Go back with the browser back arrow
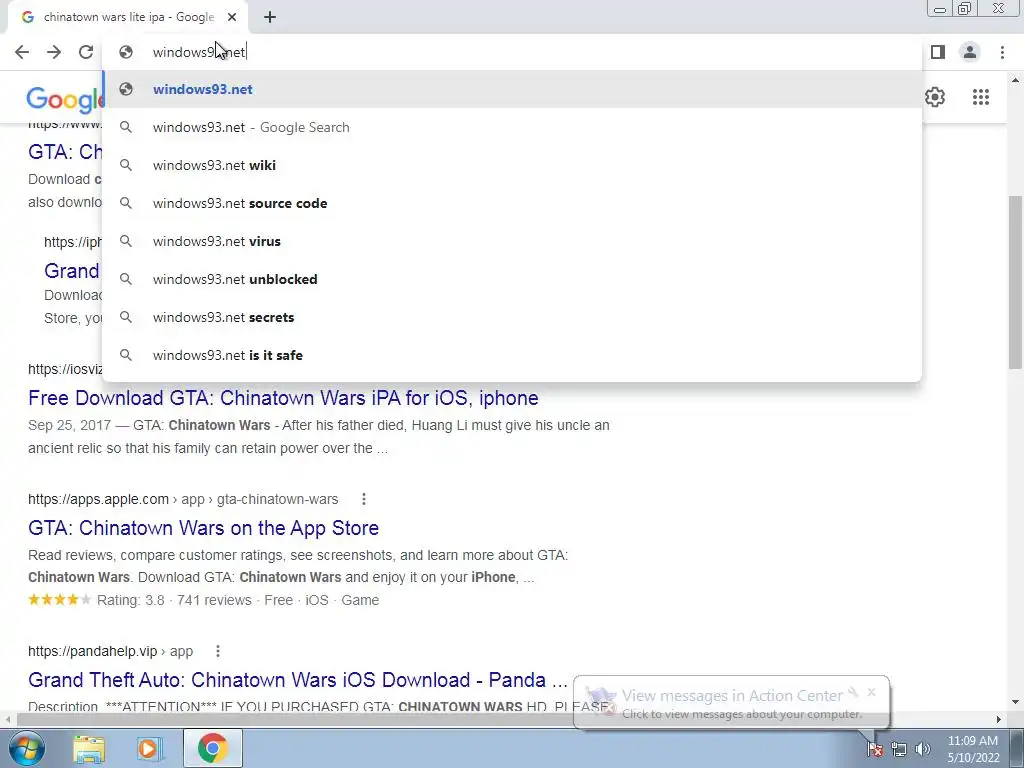Screen dimensions: 1024x768 pyautogui.click(x=22, y=52)
